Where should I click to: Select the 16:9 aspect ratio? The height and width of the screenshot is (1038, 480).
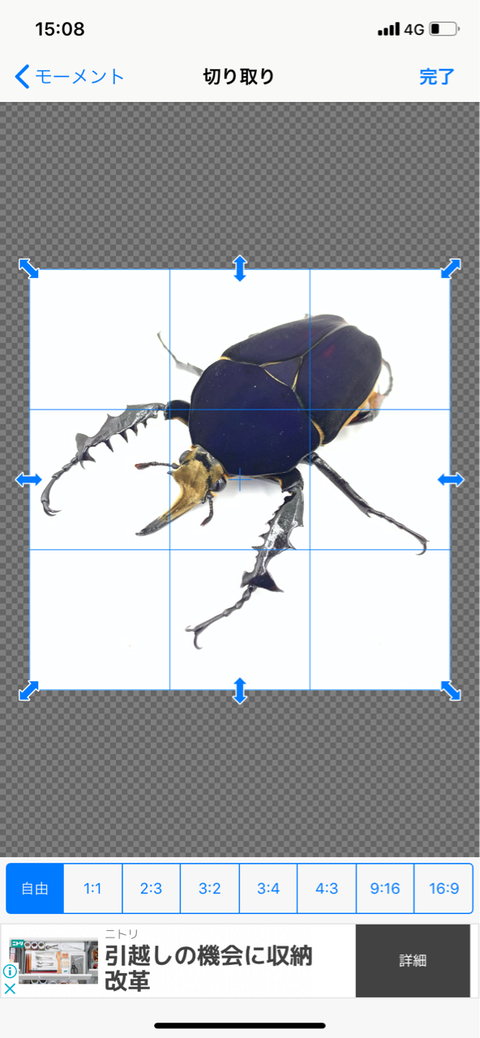point(444,888)
